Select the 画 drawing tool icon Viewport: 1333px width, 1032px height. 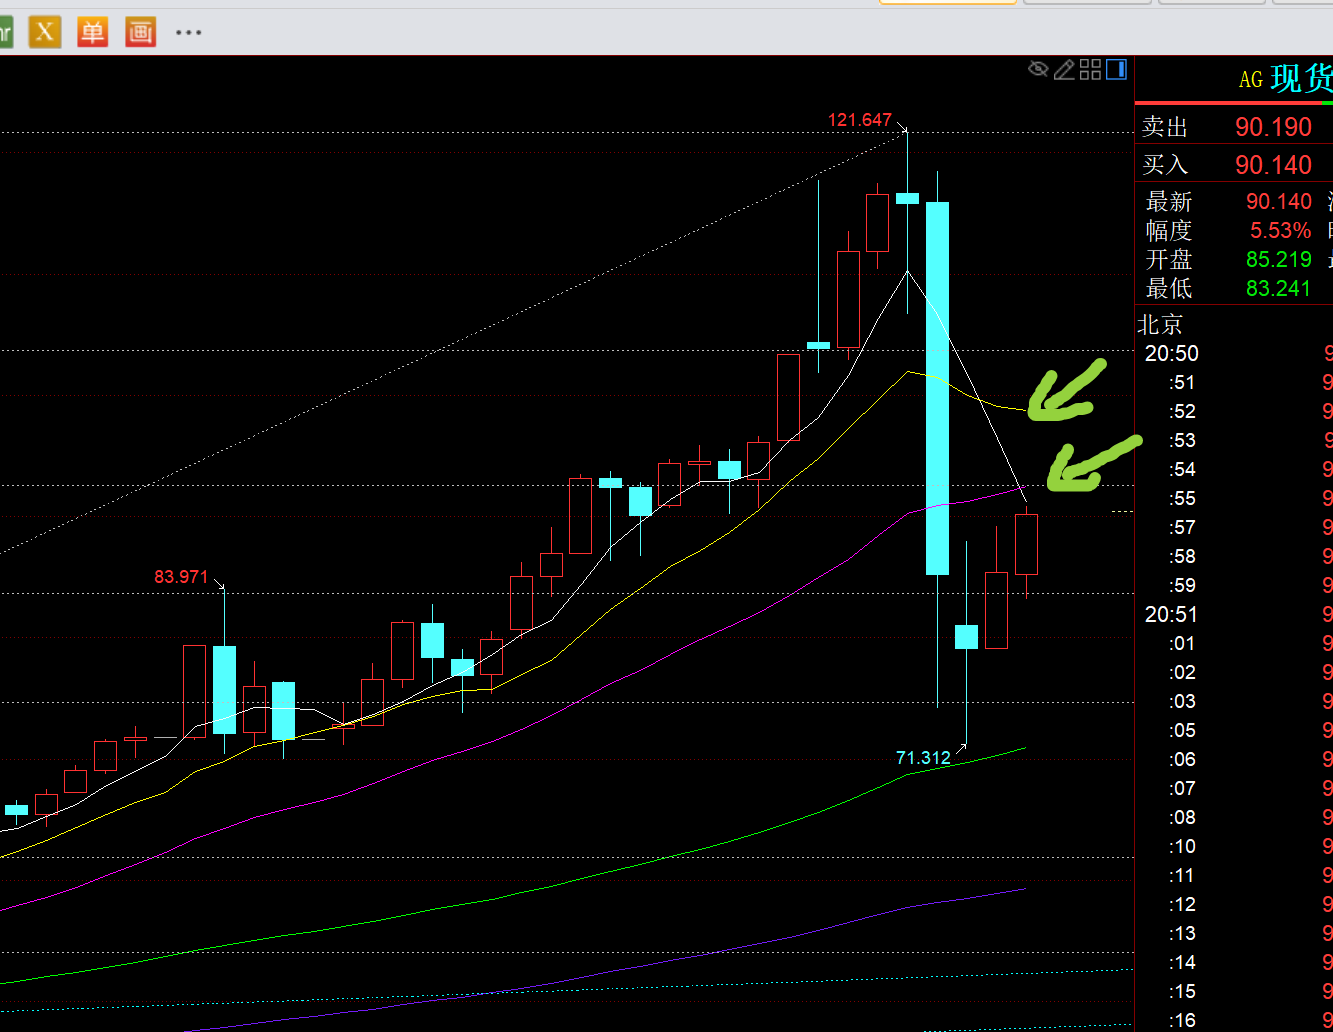pos(140,32)
